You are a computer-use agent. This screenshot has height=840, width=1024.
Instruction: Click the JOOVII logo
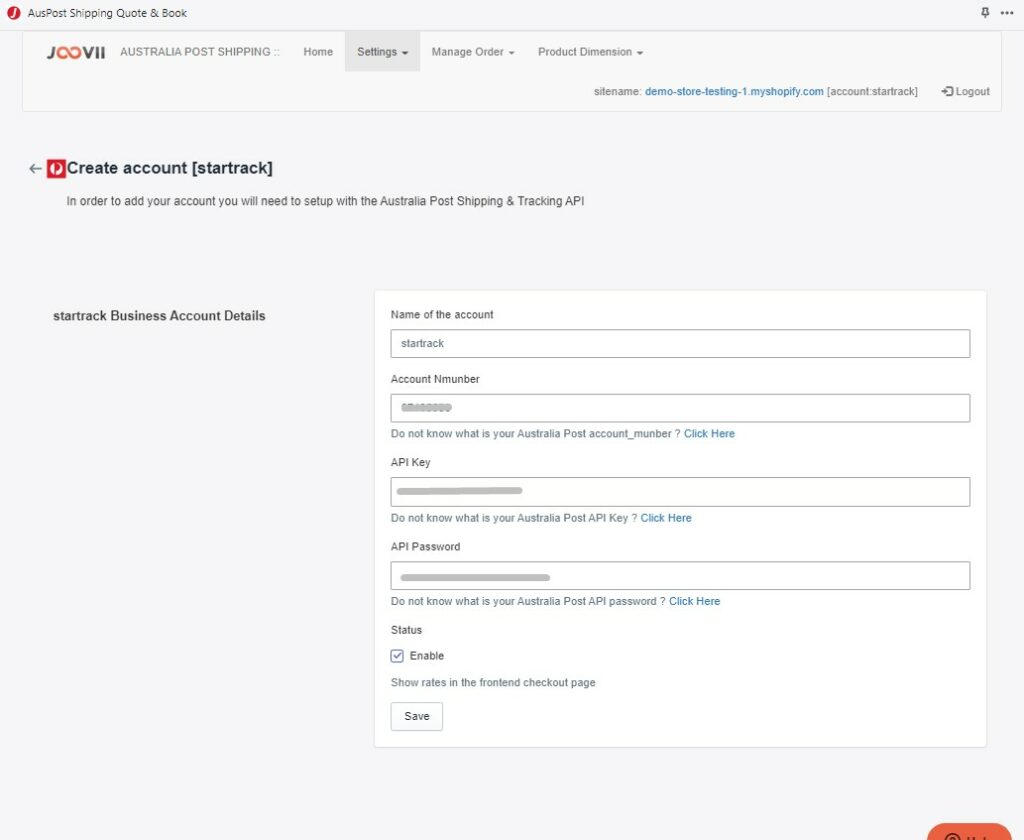point(76,52)
